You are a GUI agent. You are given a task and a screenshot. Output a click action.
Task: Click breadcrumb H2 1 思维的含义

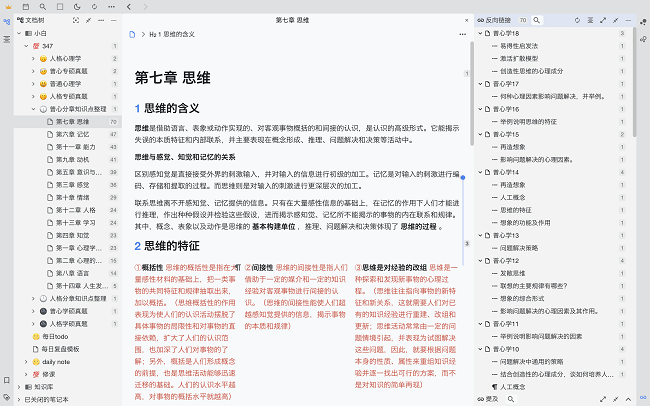(172, 34)
